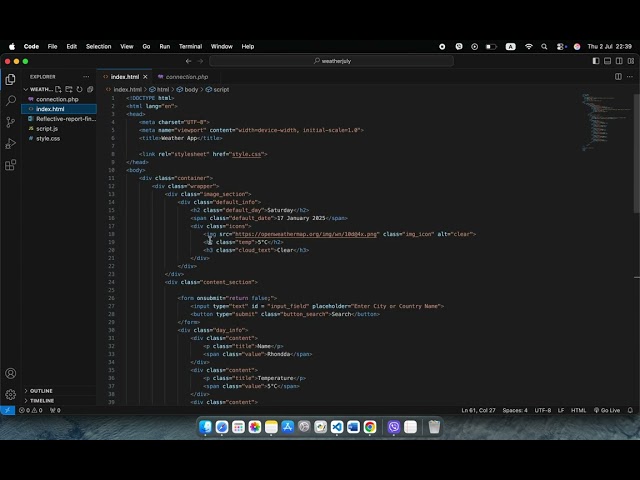
Task: Open macOS Control Center in menu bar
Action: coord(561,47)
